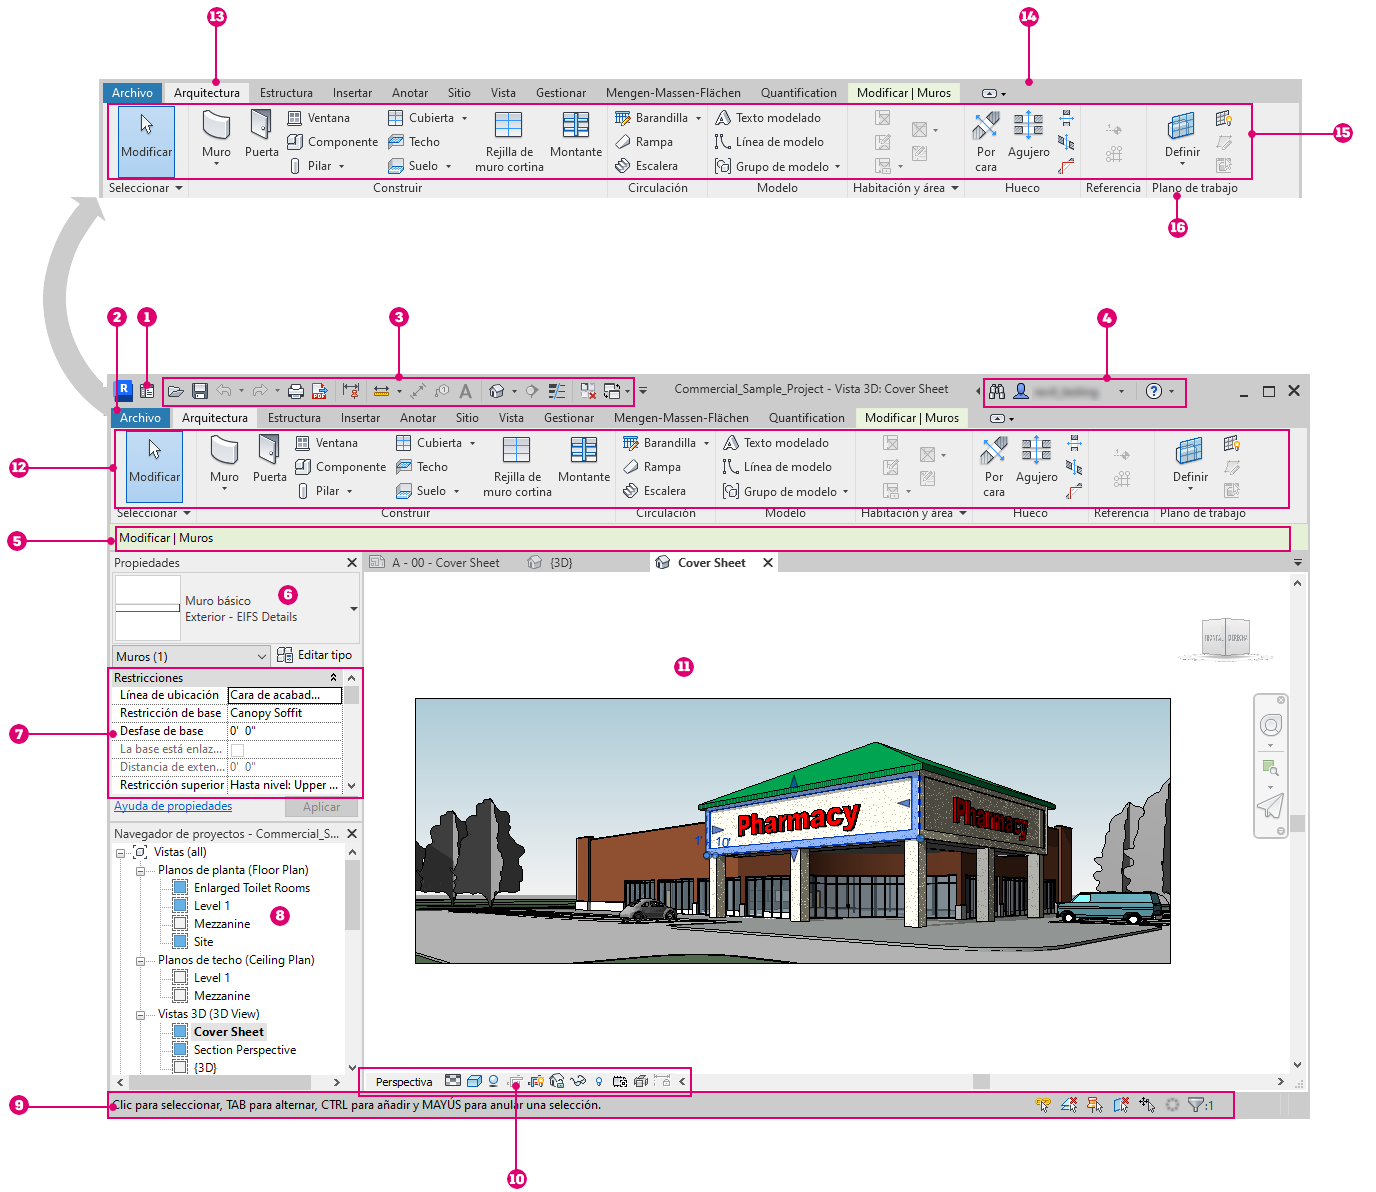Screen dimensions: 1376x1192
Task: Click the Export PDF icon in Quick Access toolbar
Action: pos(320,391)
